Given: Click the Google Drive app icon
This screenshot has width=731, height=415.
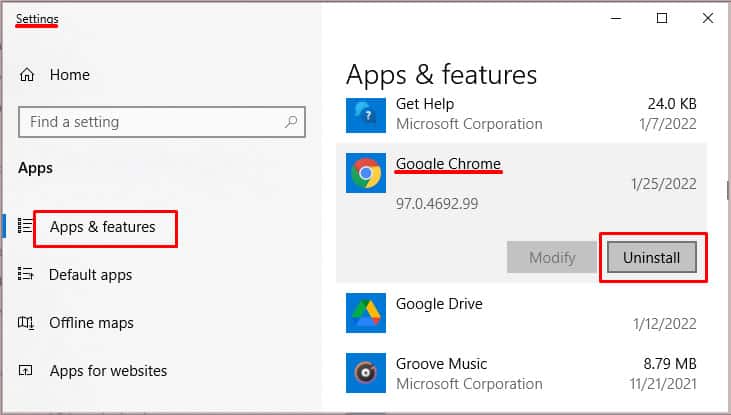Looking at the screenshot, I should tap(366, 313).
